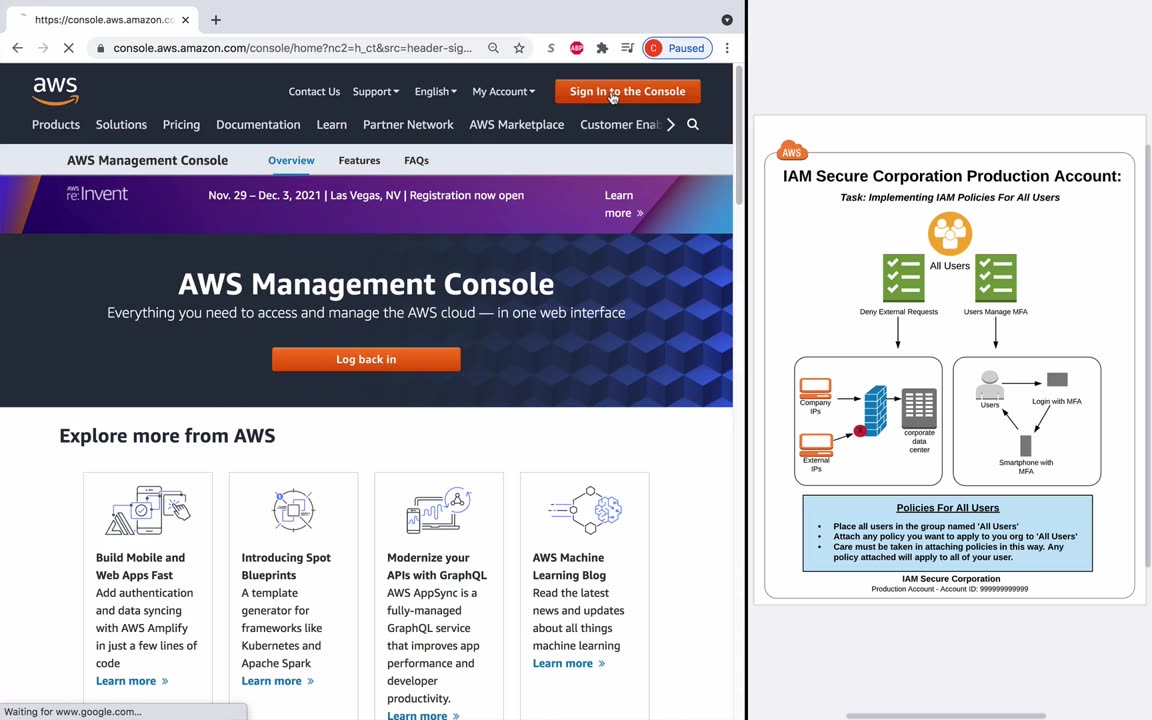Click the firewall icon in diagram
The height and width of the screenshot is (720, 1152).
[875, 411]
